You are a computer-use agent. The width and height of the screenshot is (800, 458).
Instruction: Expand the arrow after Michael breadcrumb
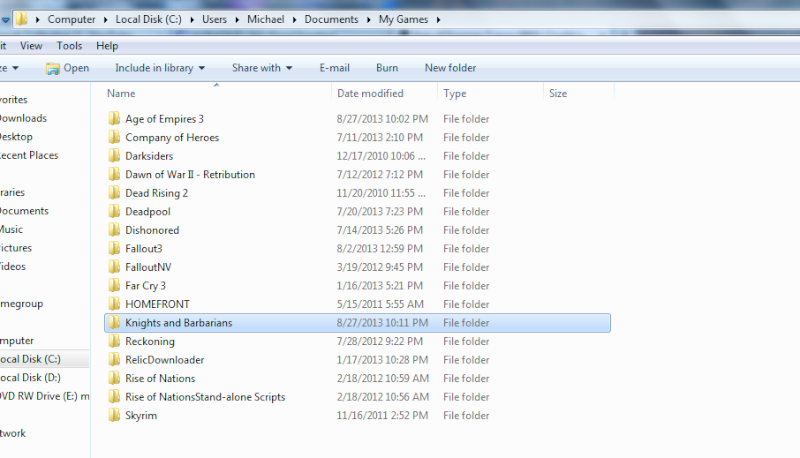click(x=294, y=19)
